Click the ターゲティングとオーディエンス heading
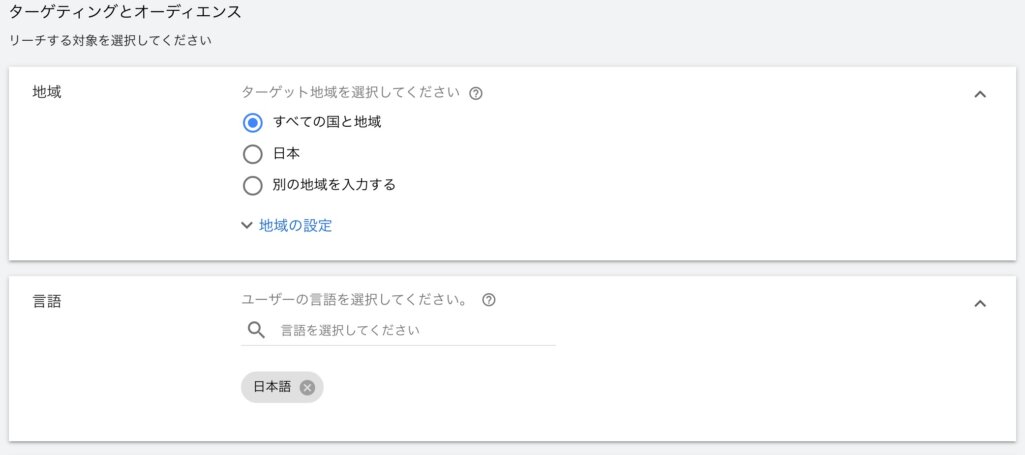Screen dimensions: 1025x455 point(125,14)
